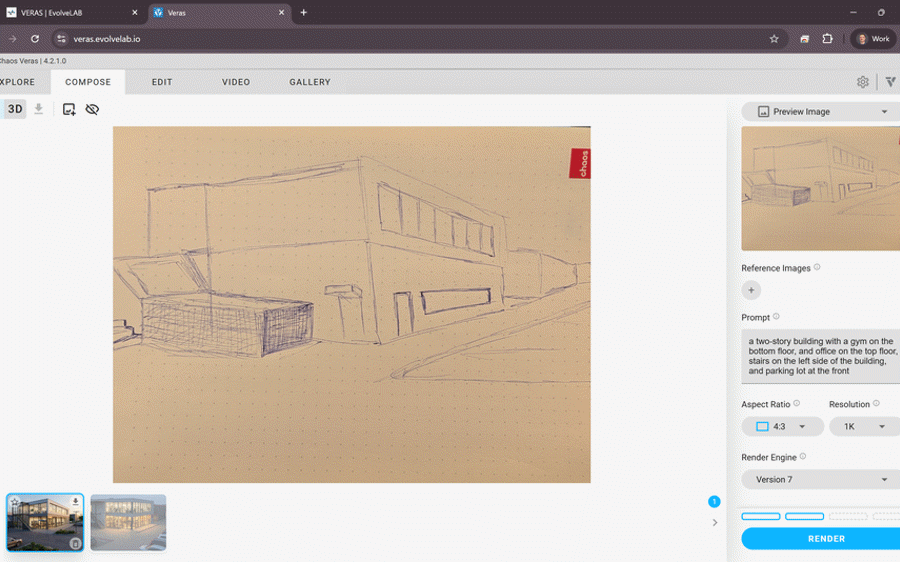Click the Prompt info icon
The width and height of the screenshot is (900, 562).
pyautogui.click(x=776, y=316)
